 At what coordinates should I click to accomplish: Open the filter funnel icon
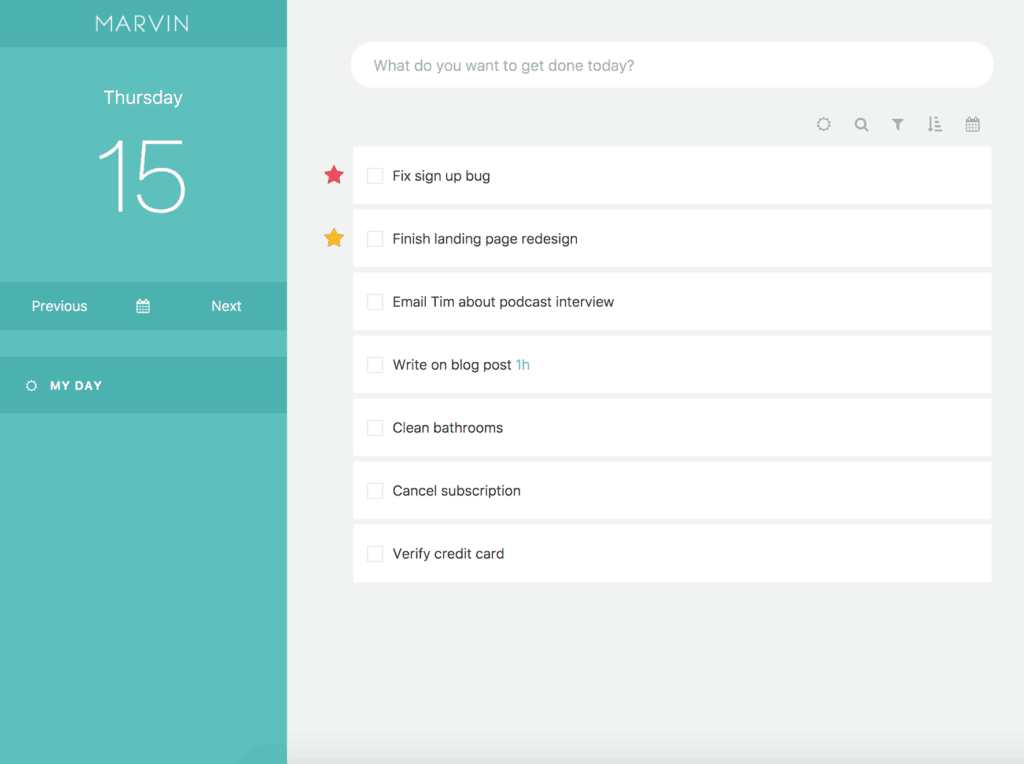[898, 124]
